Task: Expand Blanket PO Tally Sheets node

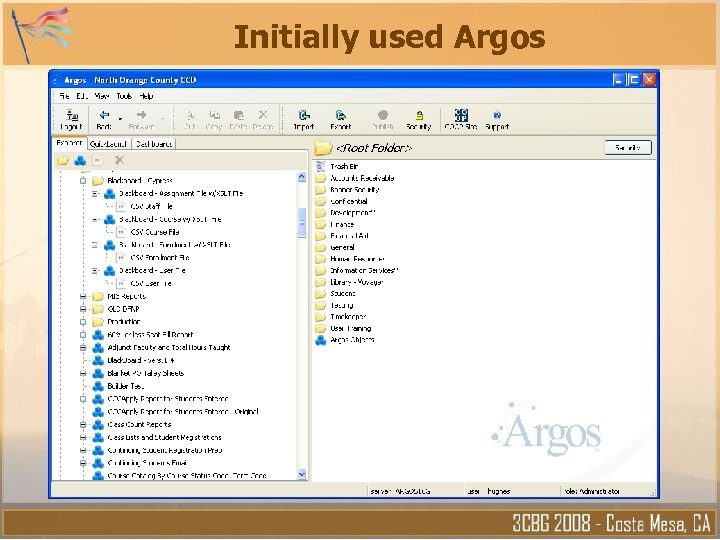Action: coord(83,373)
